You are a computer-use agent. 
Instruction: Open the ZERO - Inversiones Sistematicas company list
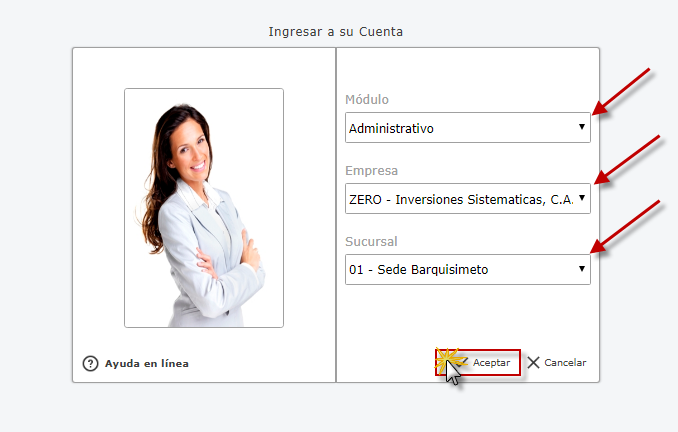tap(468, 198)
